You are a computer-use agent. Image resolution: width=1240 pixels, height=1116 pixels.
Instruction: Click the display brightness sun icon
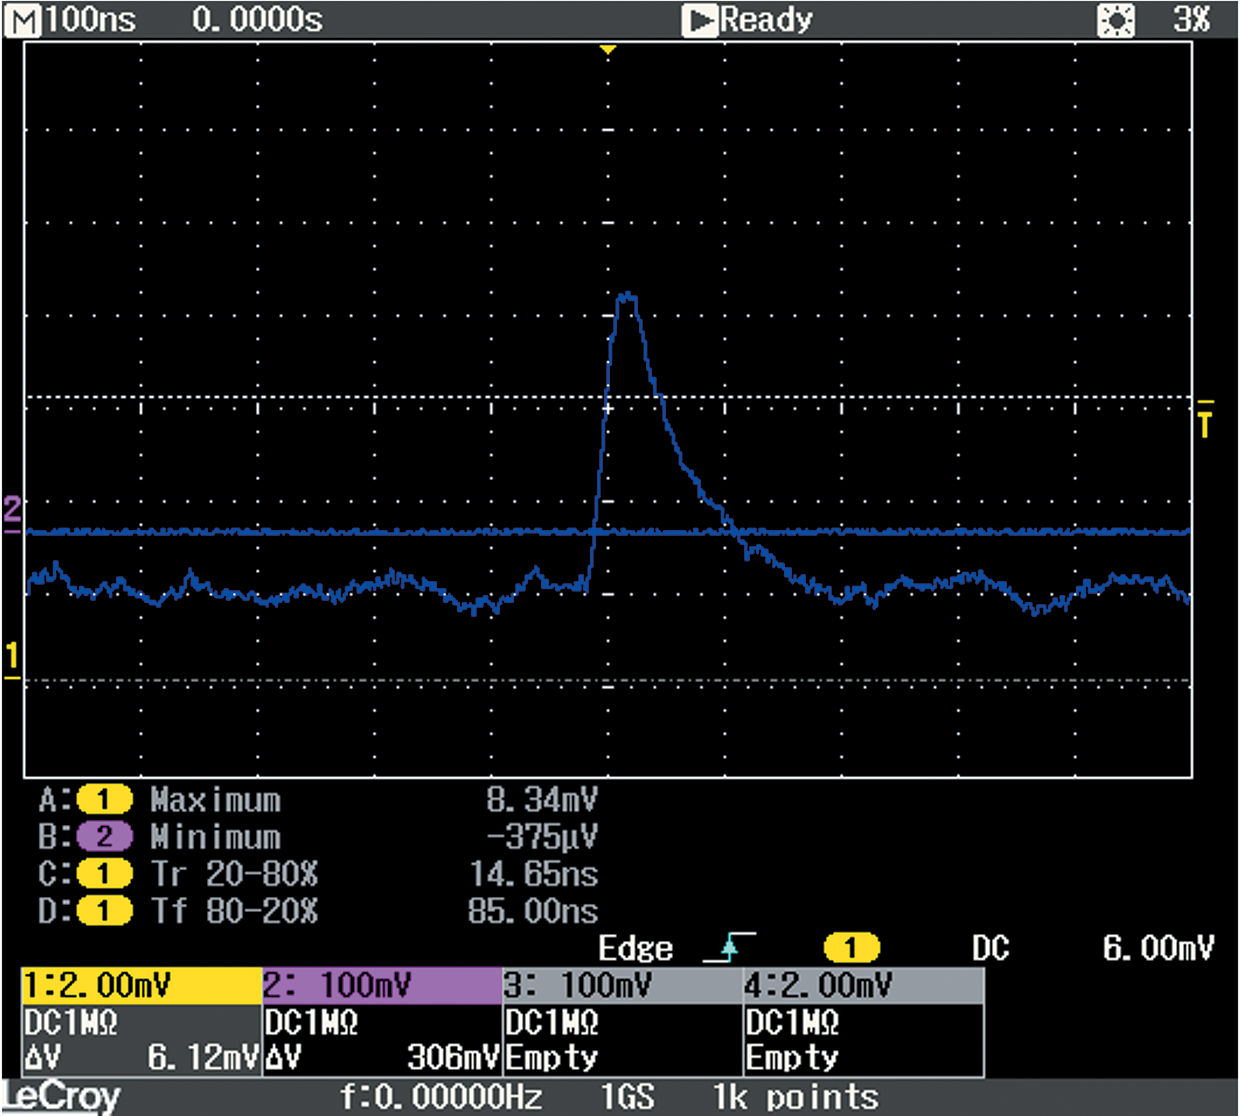(1115, 20)
